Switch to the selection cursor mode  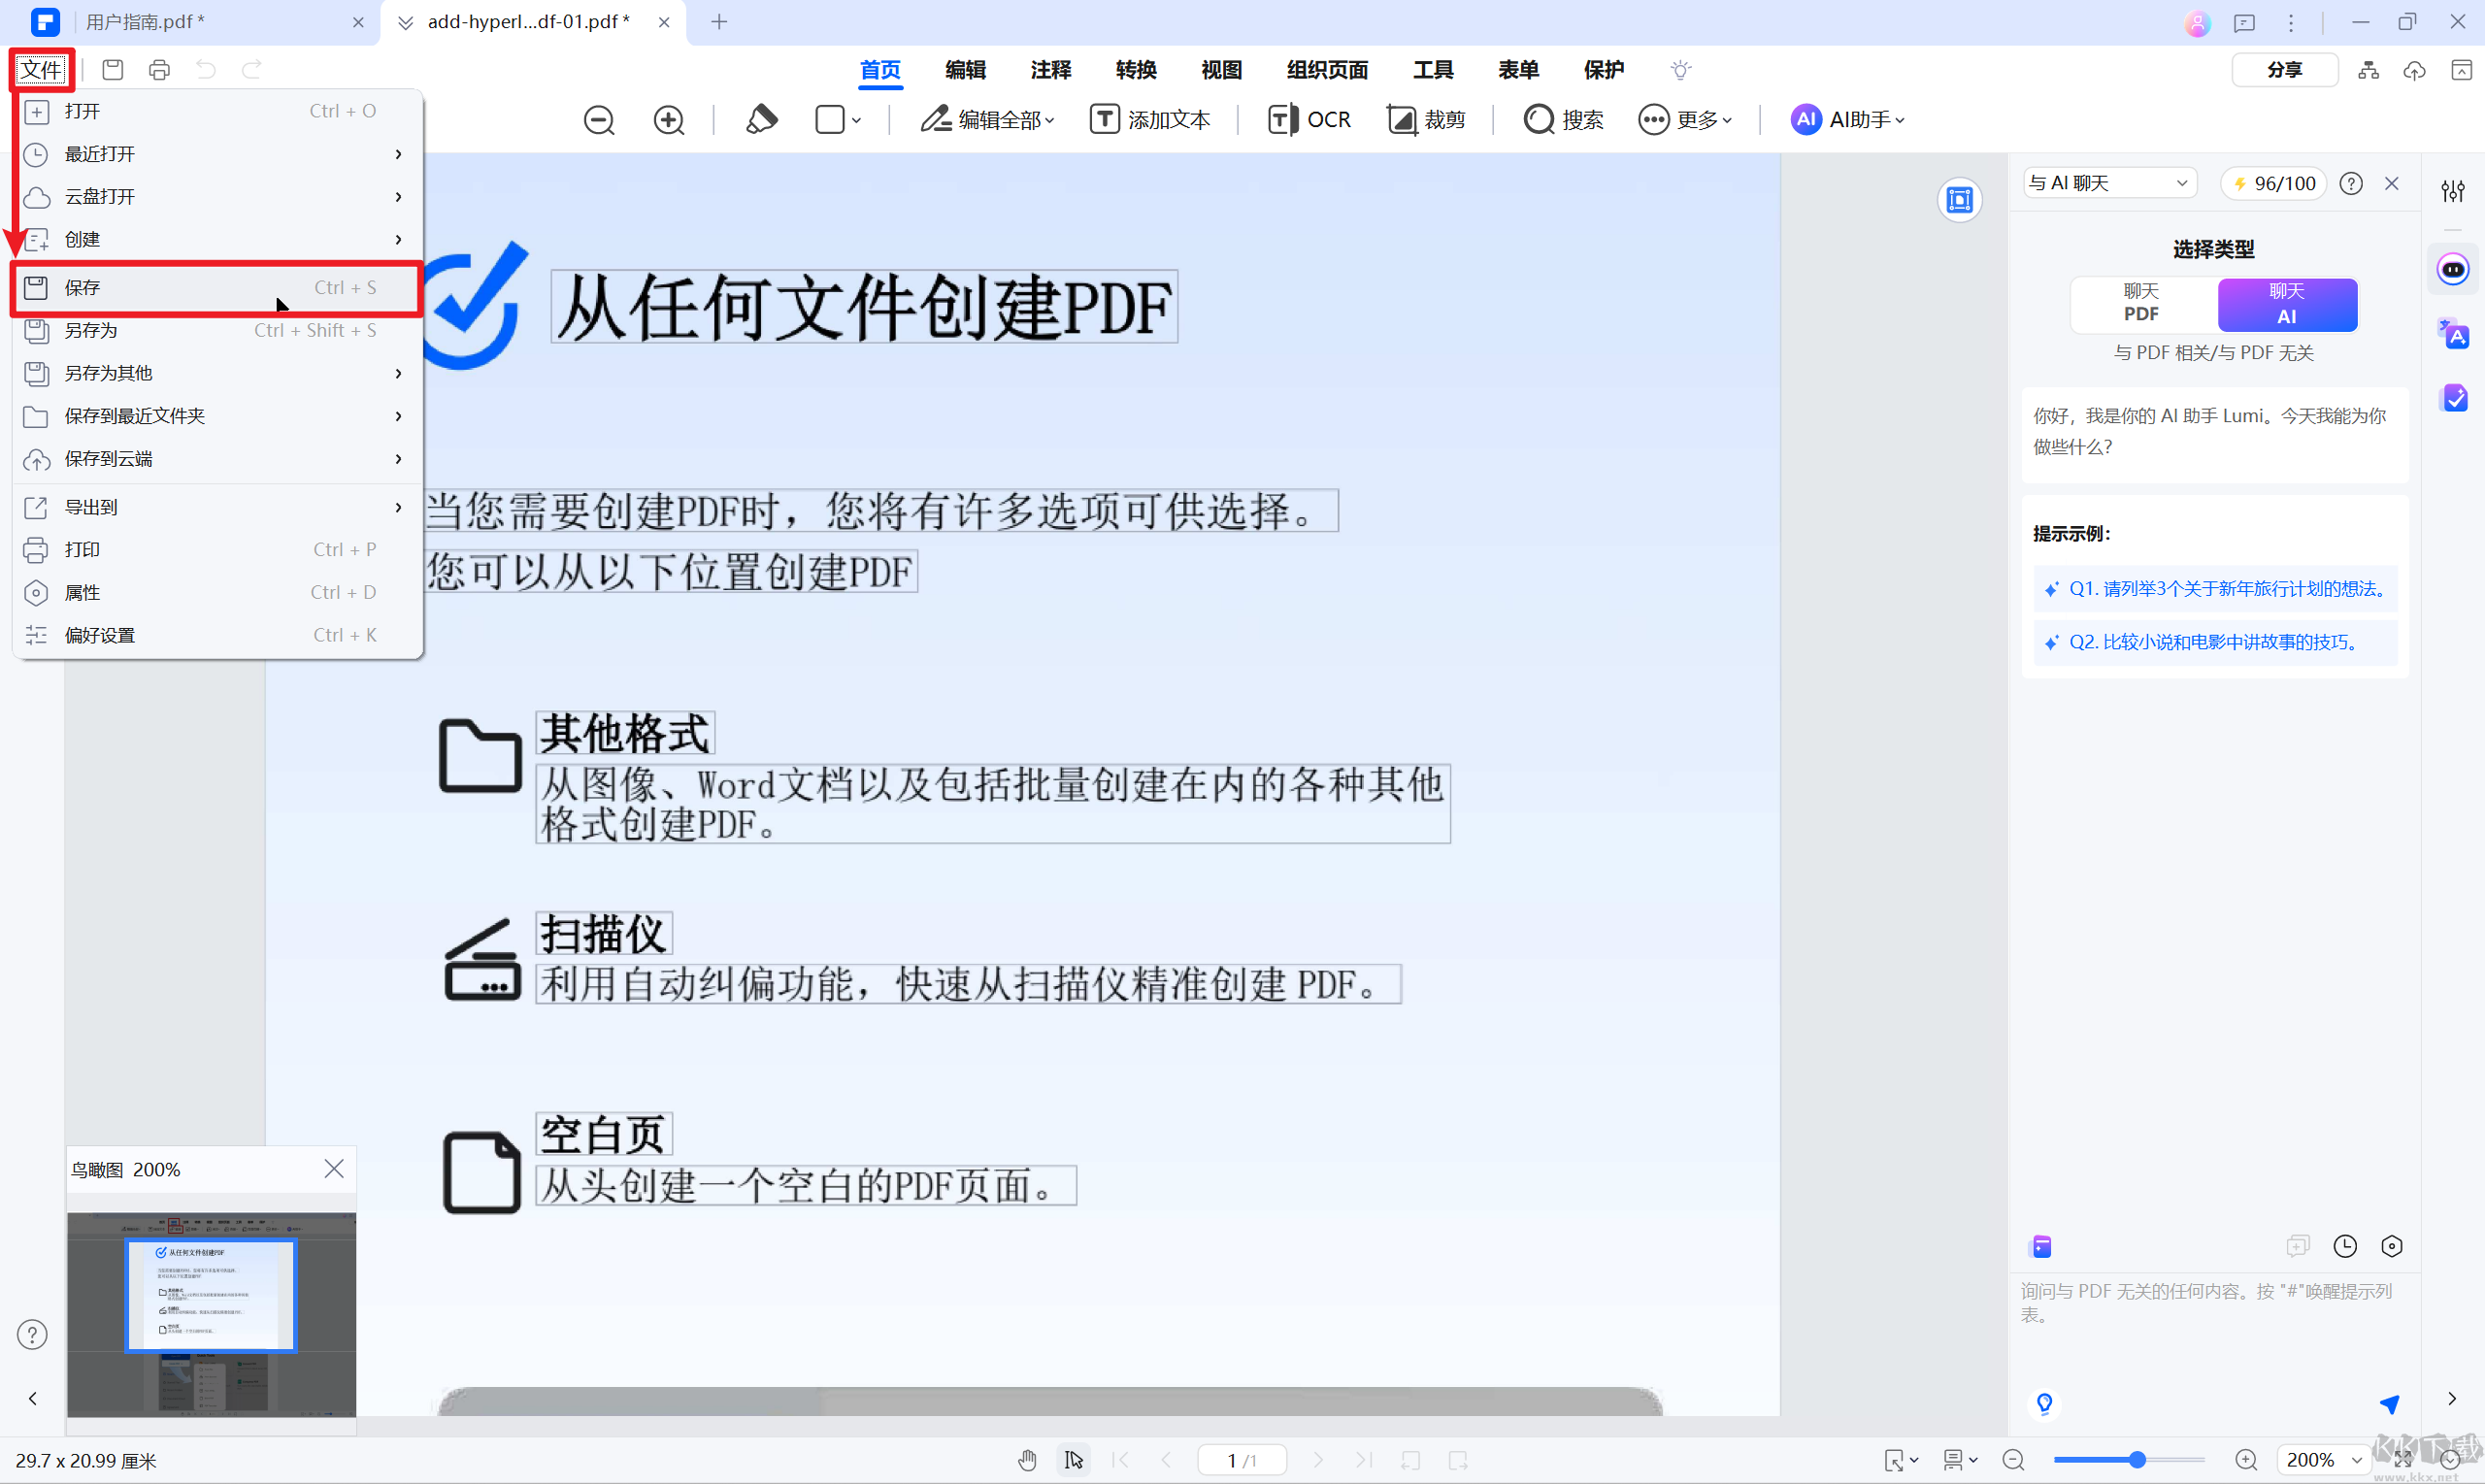1073,1460
